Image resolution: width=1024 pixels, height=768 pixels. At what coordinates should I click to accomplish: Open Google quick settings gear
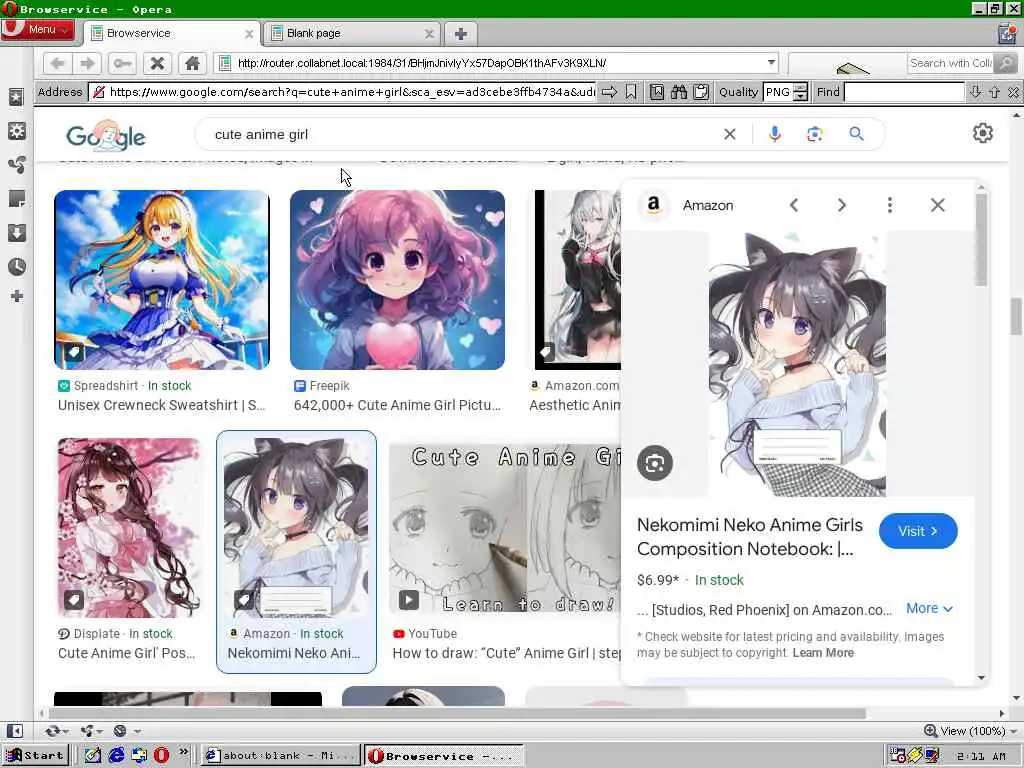point(983,133)
